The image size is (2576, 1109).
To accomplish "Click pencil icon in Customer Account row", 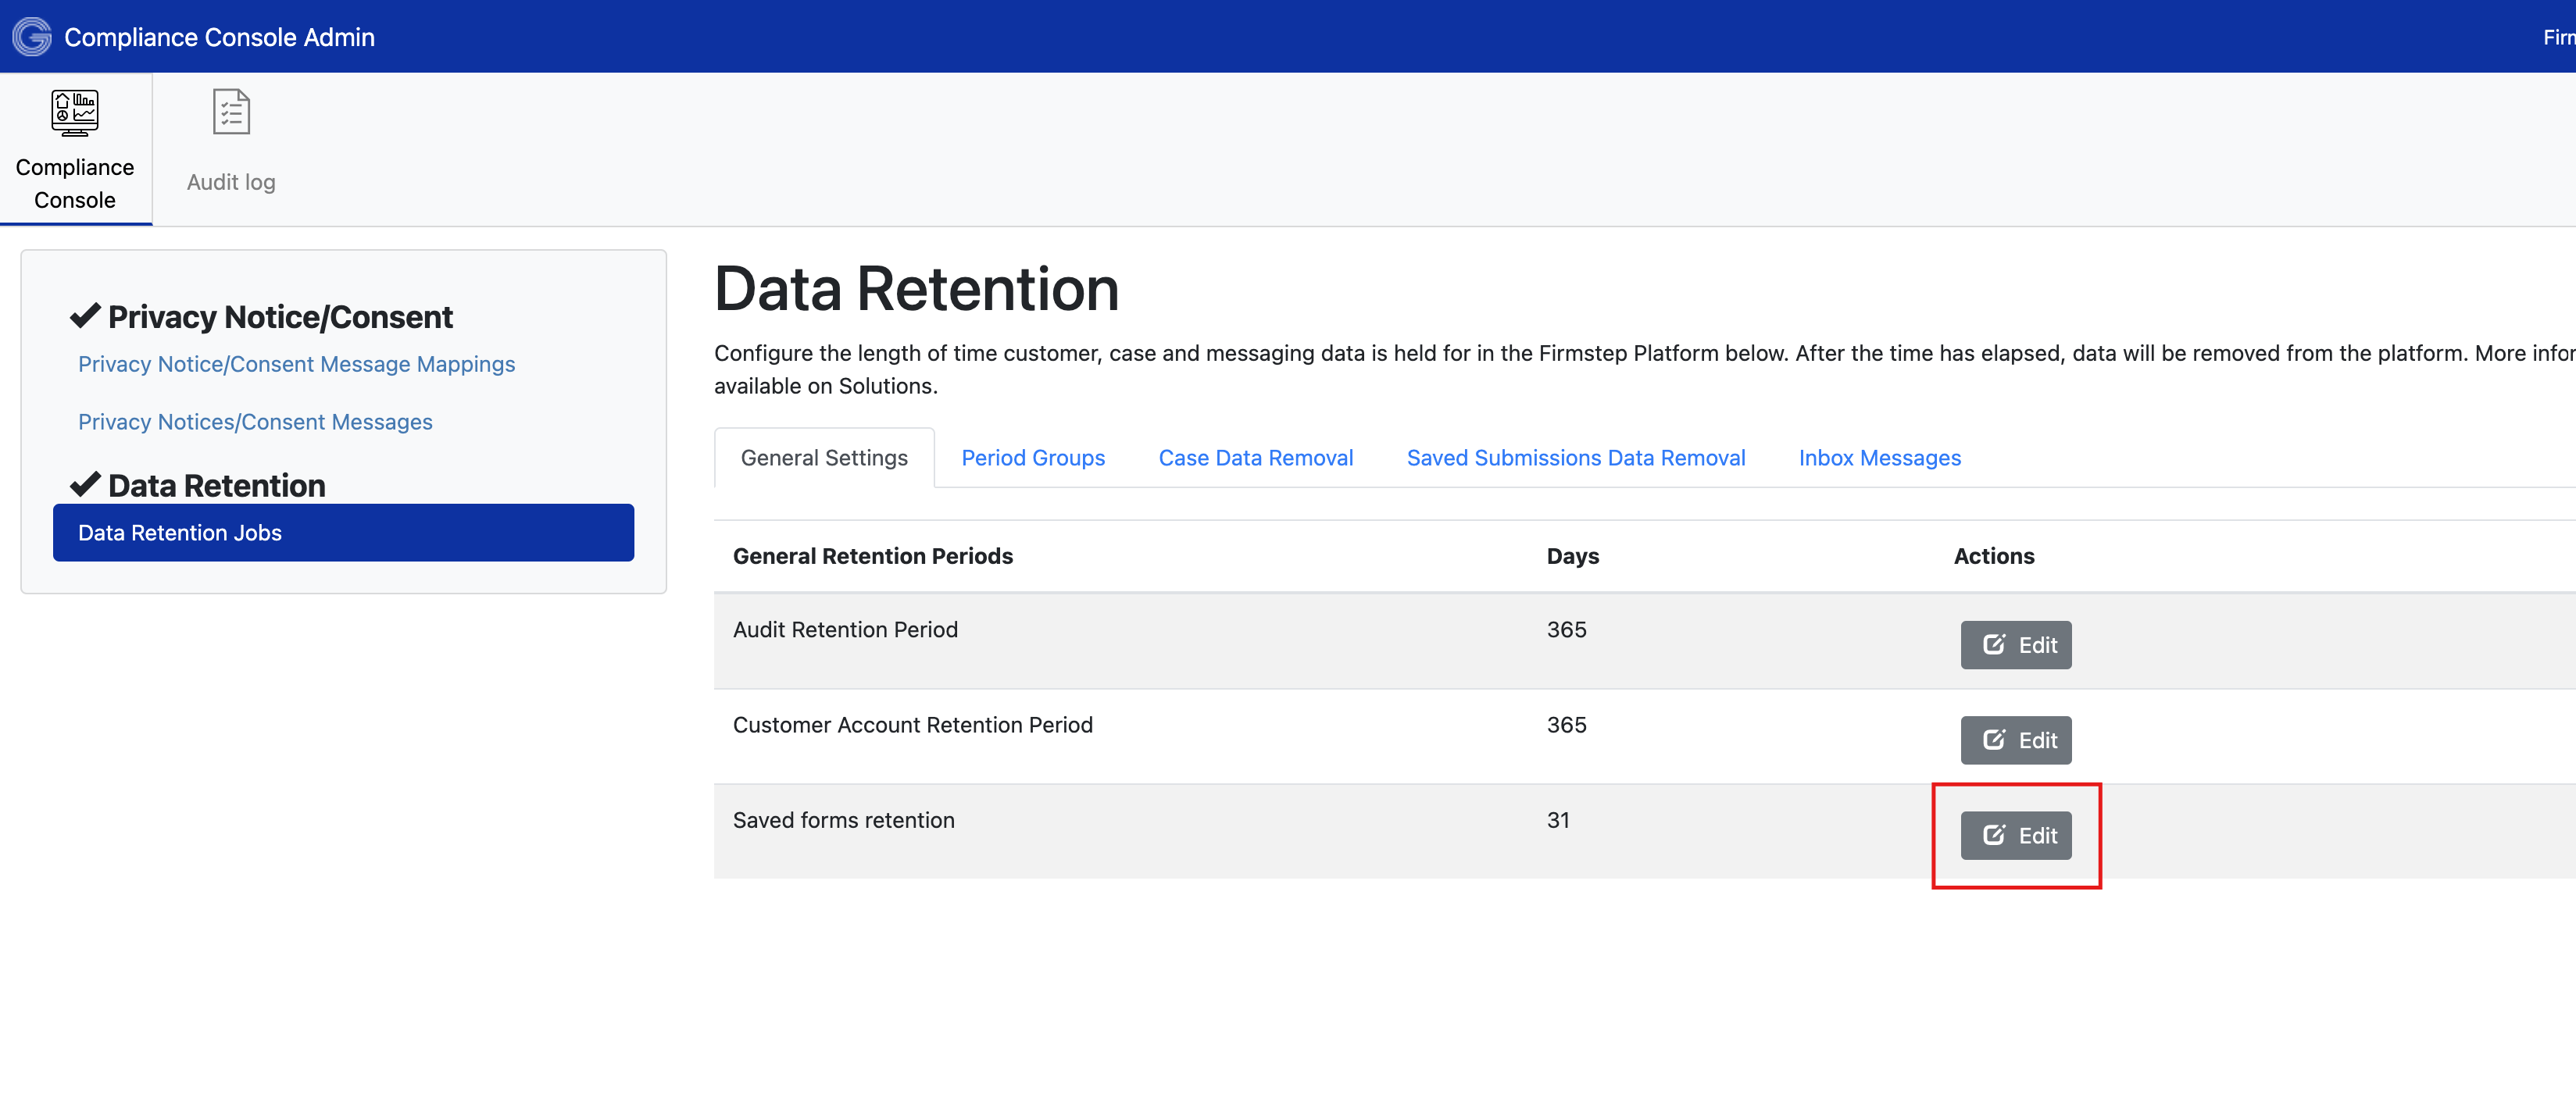I will [1993, 739].
